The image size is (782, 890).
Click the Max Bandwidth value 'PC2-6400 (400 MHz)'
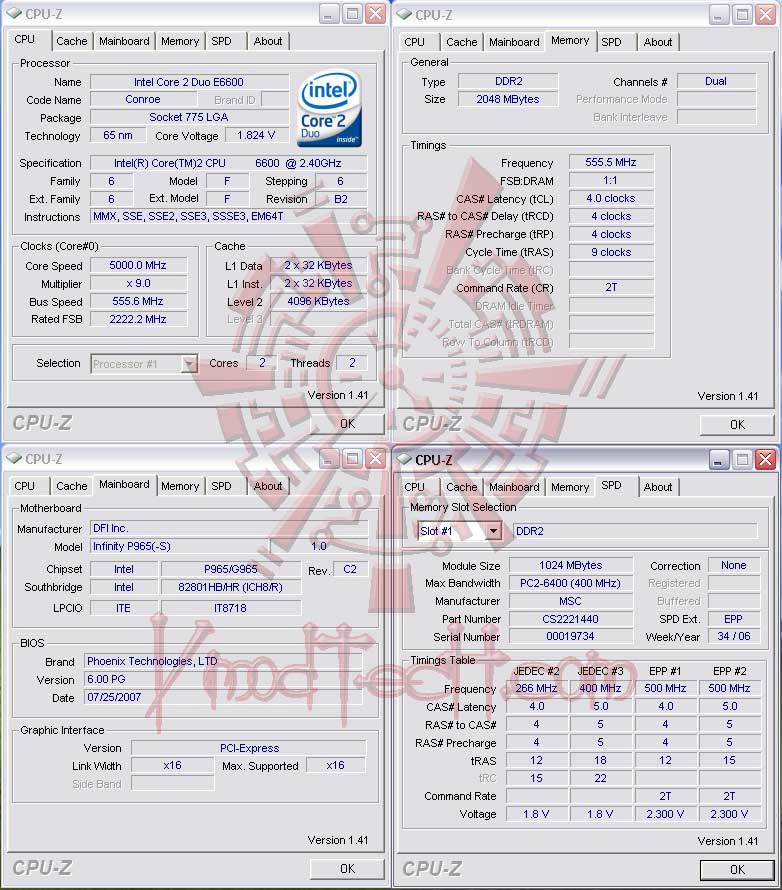[570, 583]
